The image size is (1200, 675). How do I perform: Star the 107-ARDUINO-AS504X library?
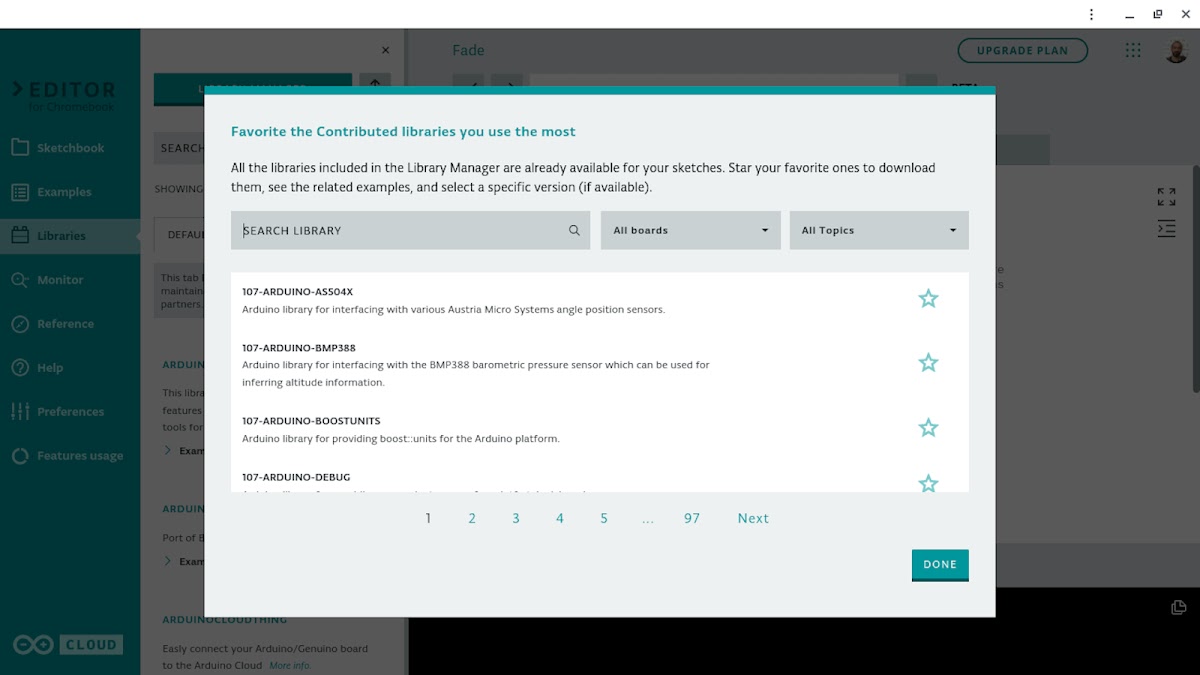click(x=928, y=299)
